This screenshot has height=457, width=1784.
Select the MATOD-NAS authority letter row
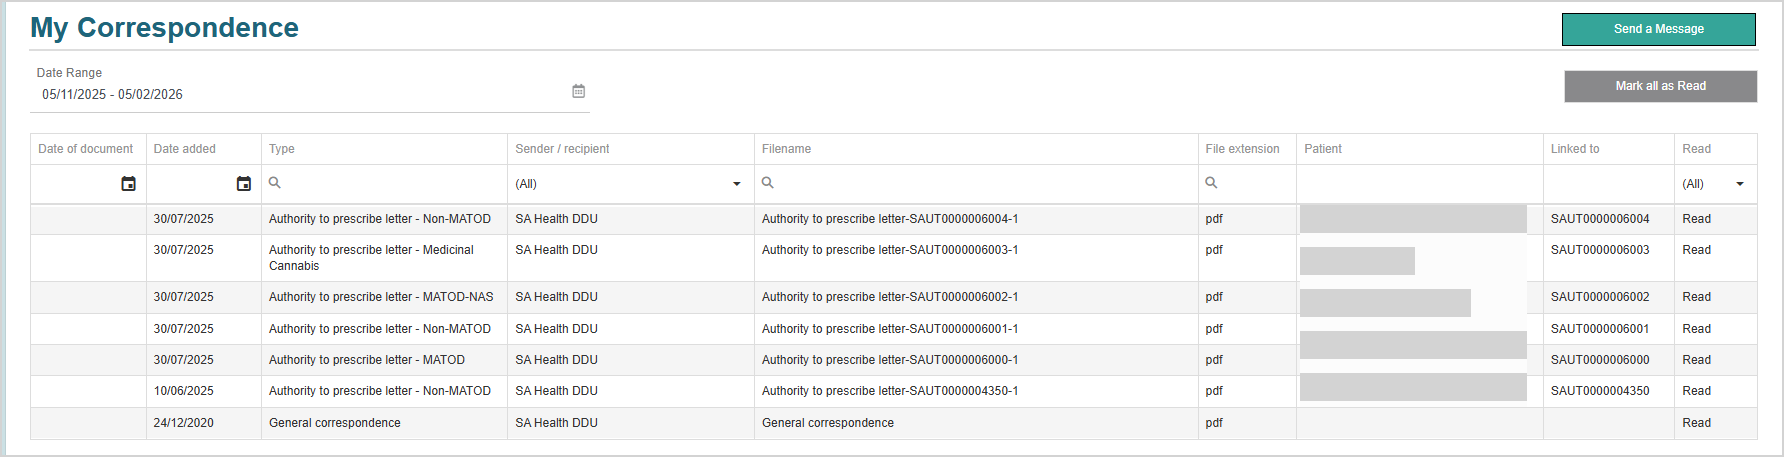(x=381, y=297)
